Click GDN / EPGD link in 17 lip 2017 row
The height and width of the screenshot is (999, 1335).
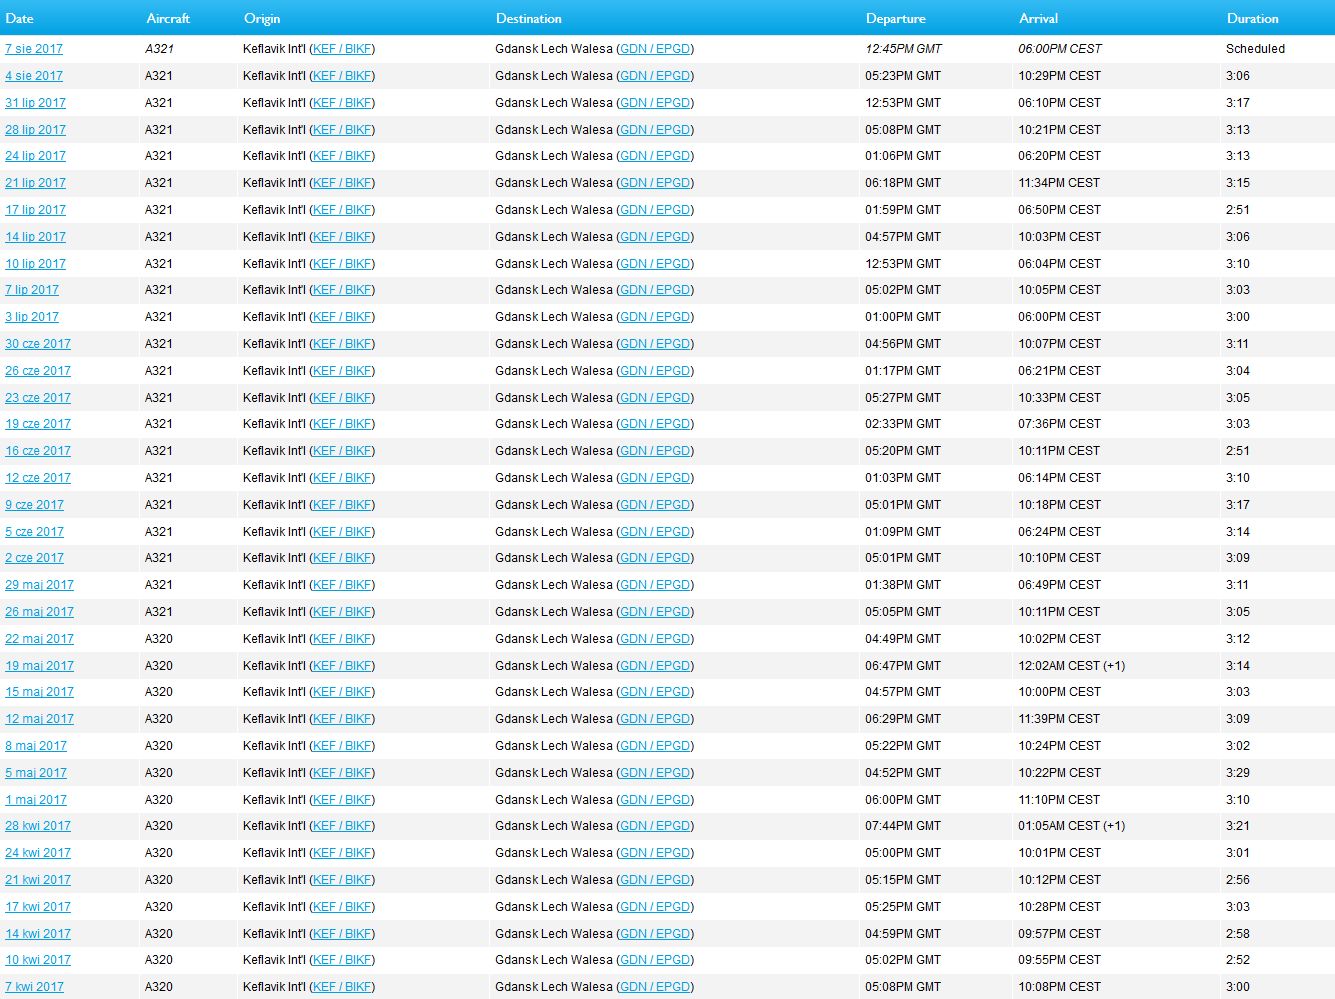point(655,210)
